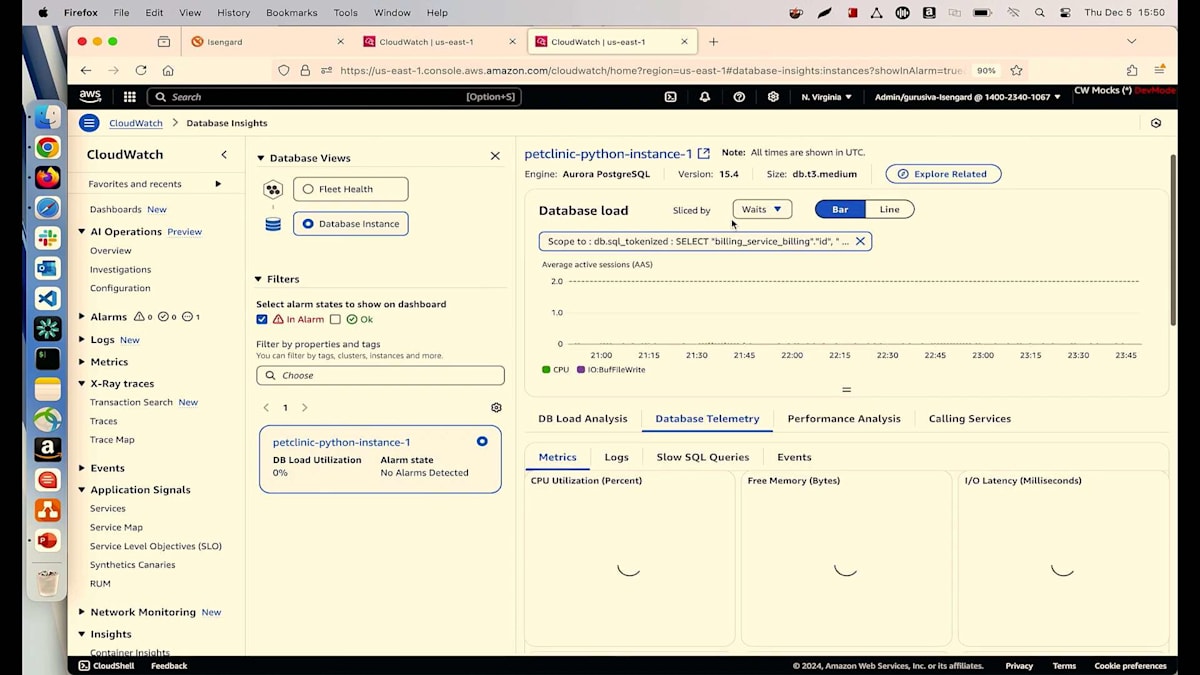The image size is (1200, 675).
Task: Open the N. Virginia region selector
Action: coord(827,97)
